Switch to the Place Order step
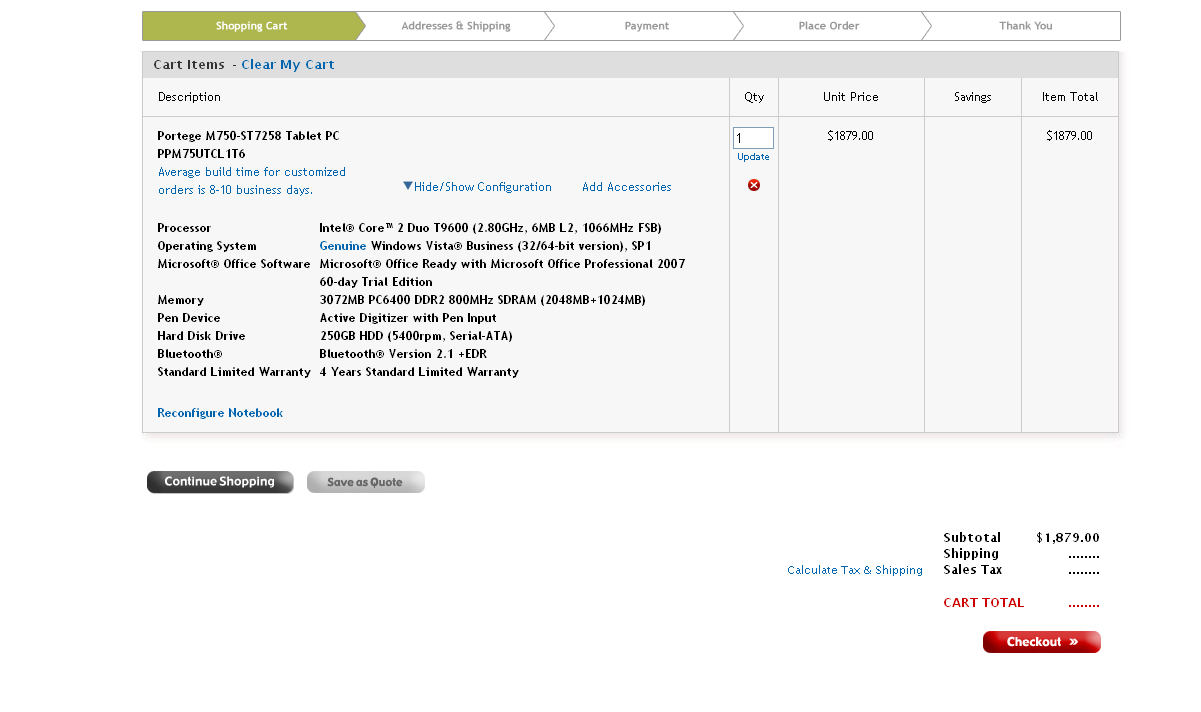Screen dimensions: 1201x712 point(828,26)
